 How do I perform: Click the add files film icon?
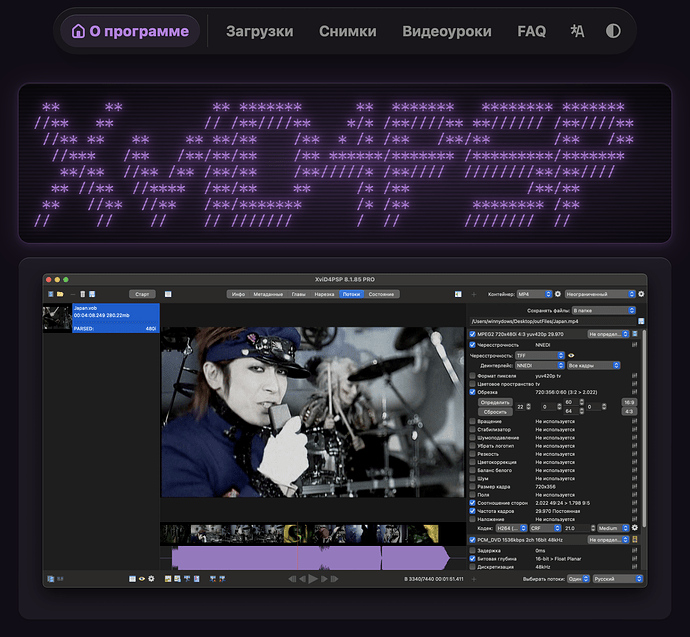click(51, 294)
